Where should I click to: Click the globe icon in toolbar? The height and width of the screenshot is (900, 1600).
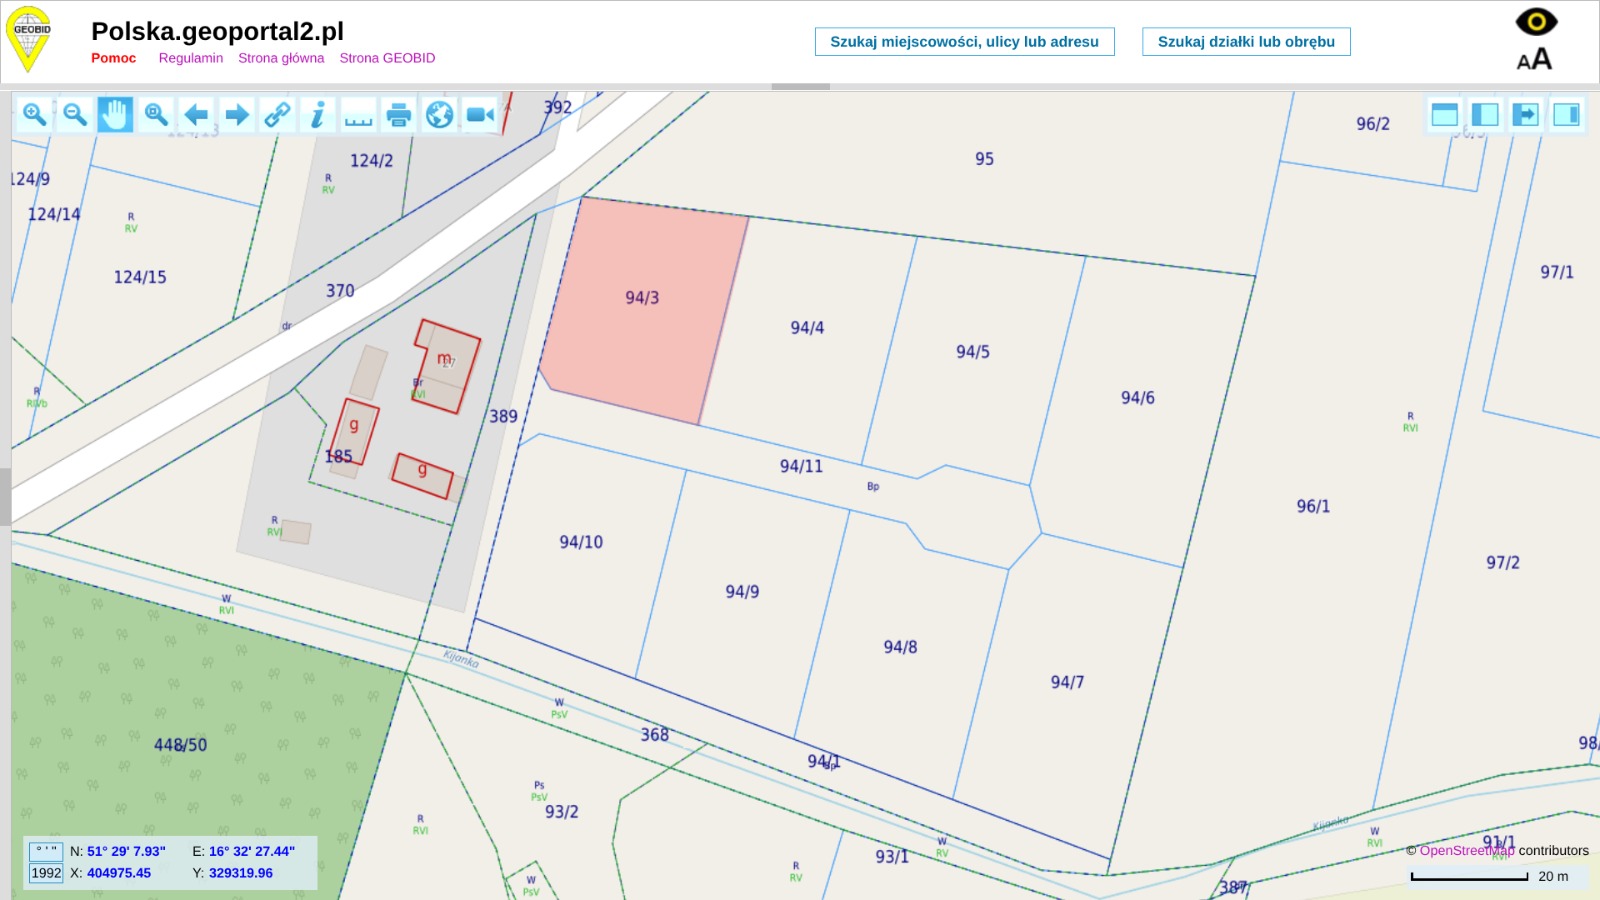click(x=439, y=115)
